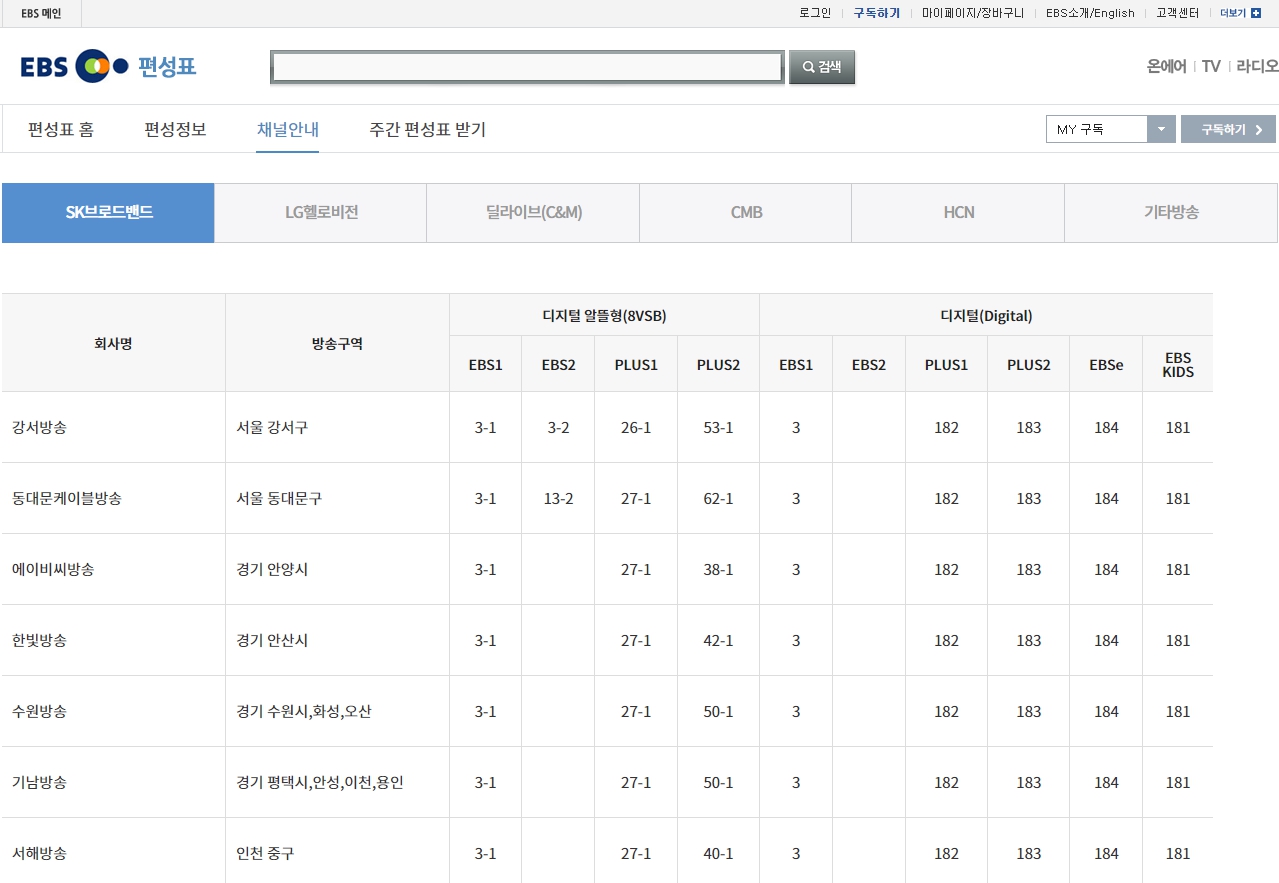This screenshot has width=1279, height=883.
Task: Click the 3-2 EBS2 value for 강서방송
Action: 558,428
